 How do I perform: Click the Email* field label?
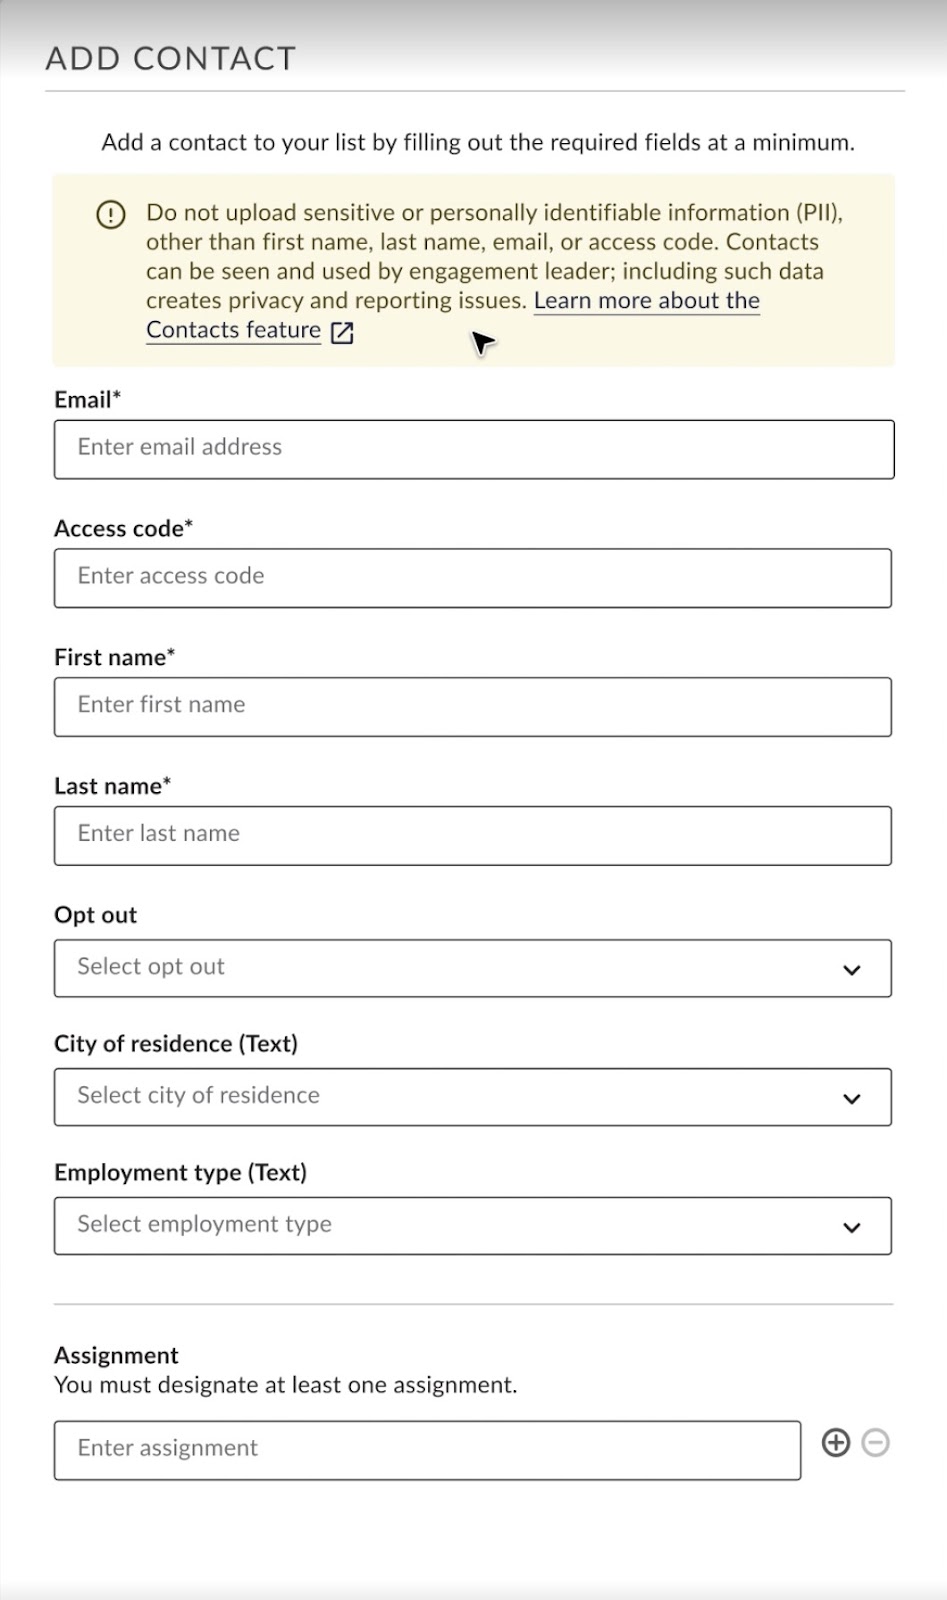tap(88, 400)
